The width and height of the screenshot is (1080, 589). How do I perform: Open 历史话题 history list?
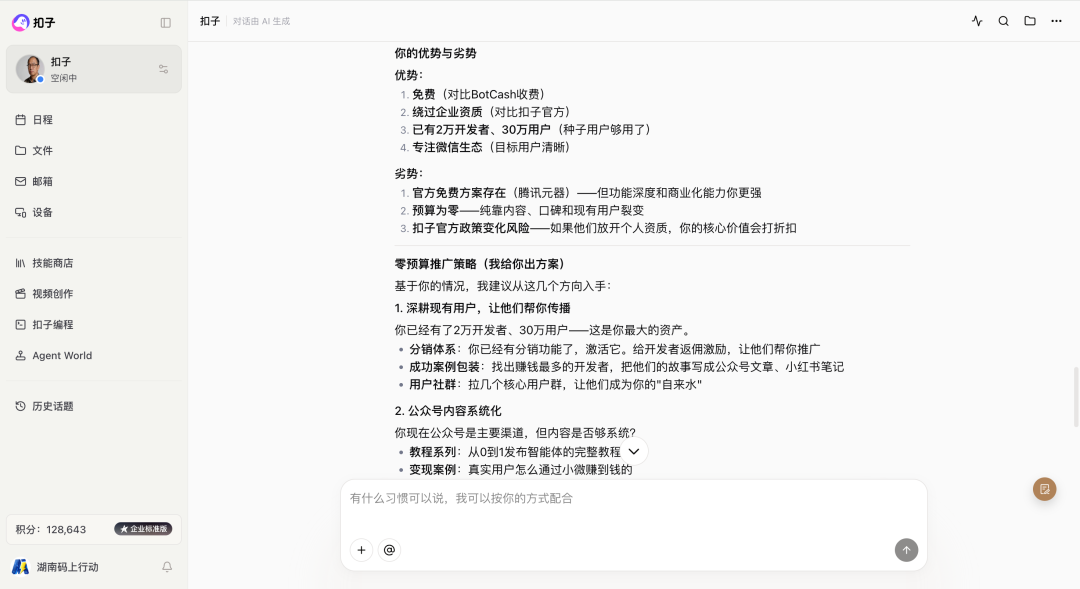[x=94, y=406]
